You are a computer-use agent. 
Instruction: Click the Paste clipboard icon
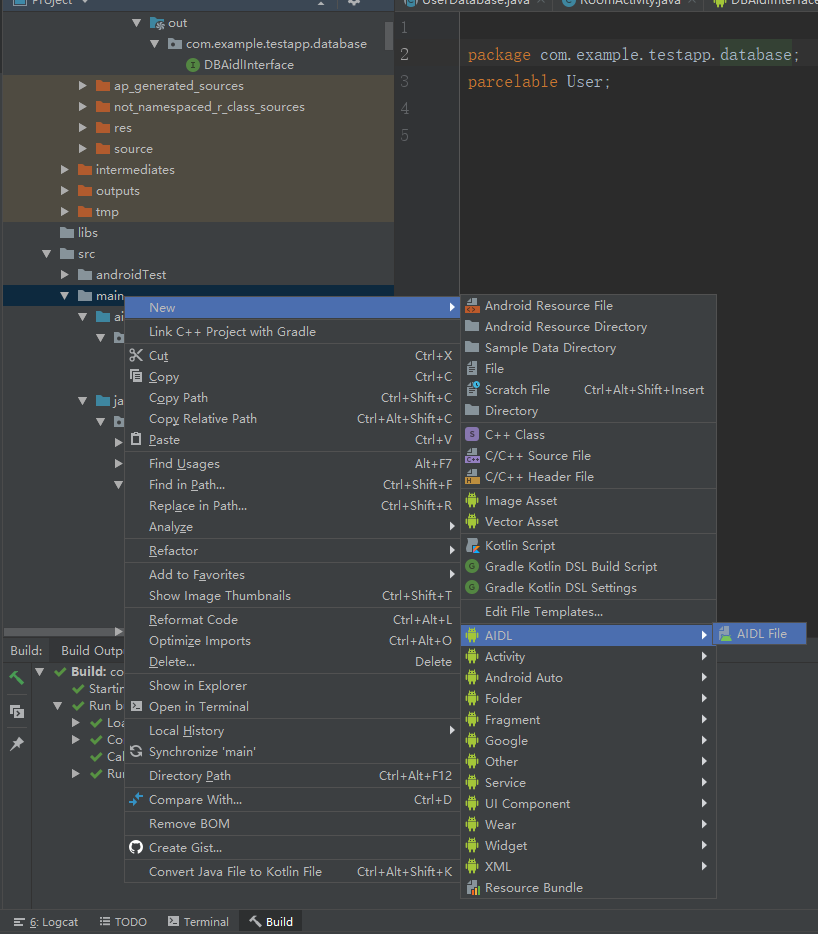click(136, 440)
